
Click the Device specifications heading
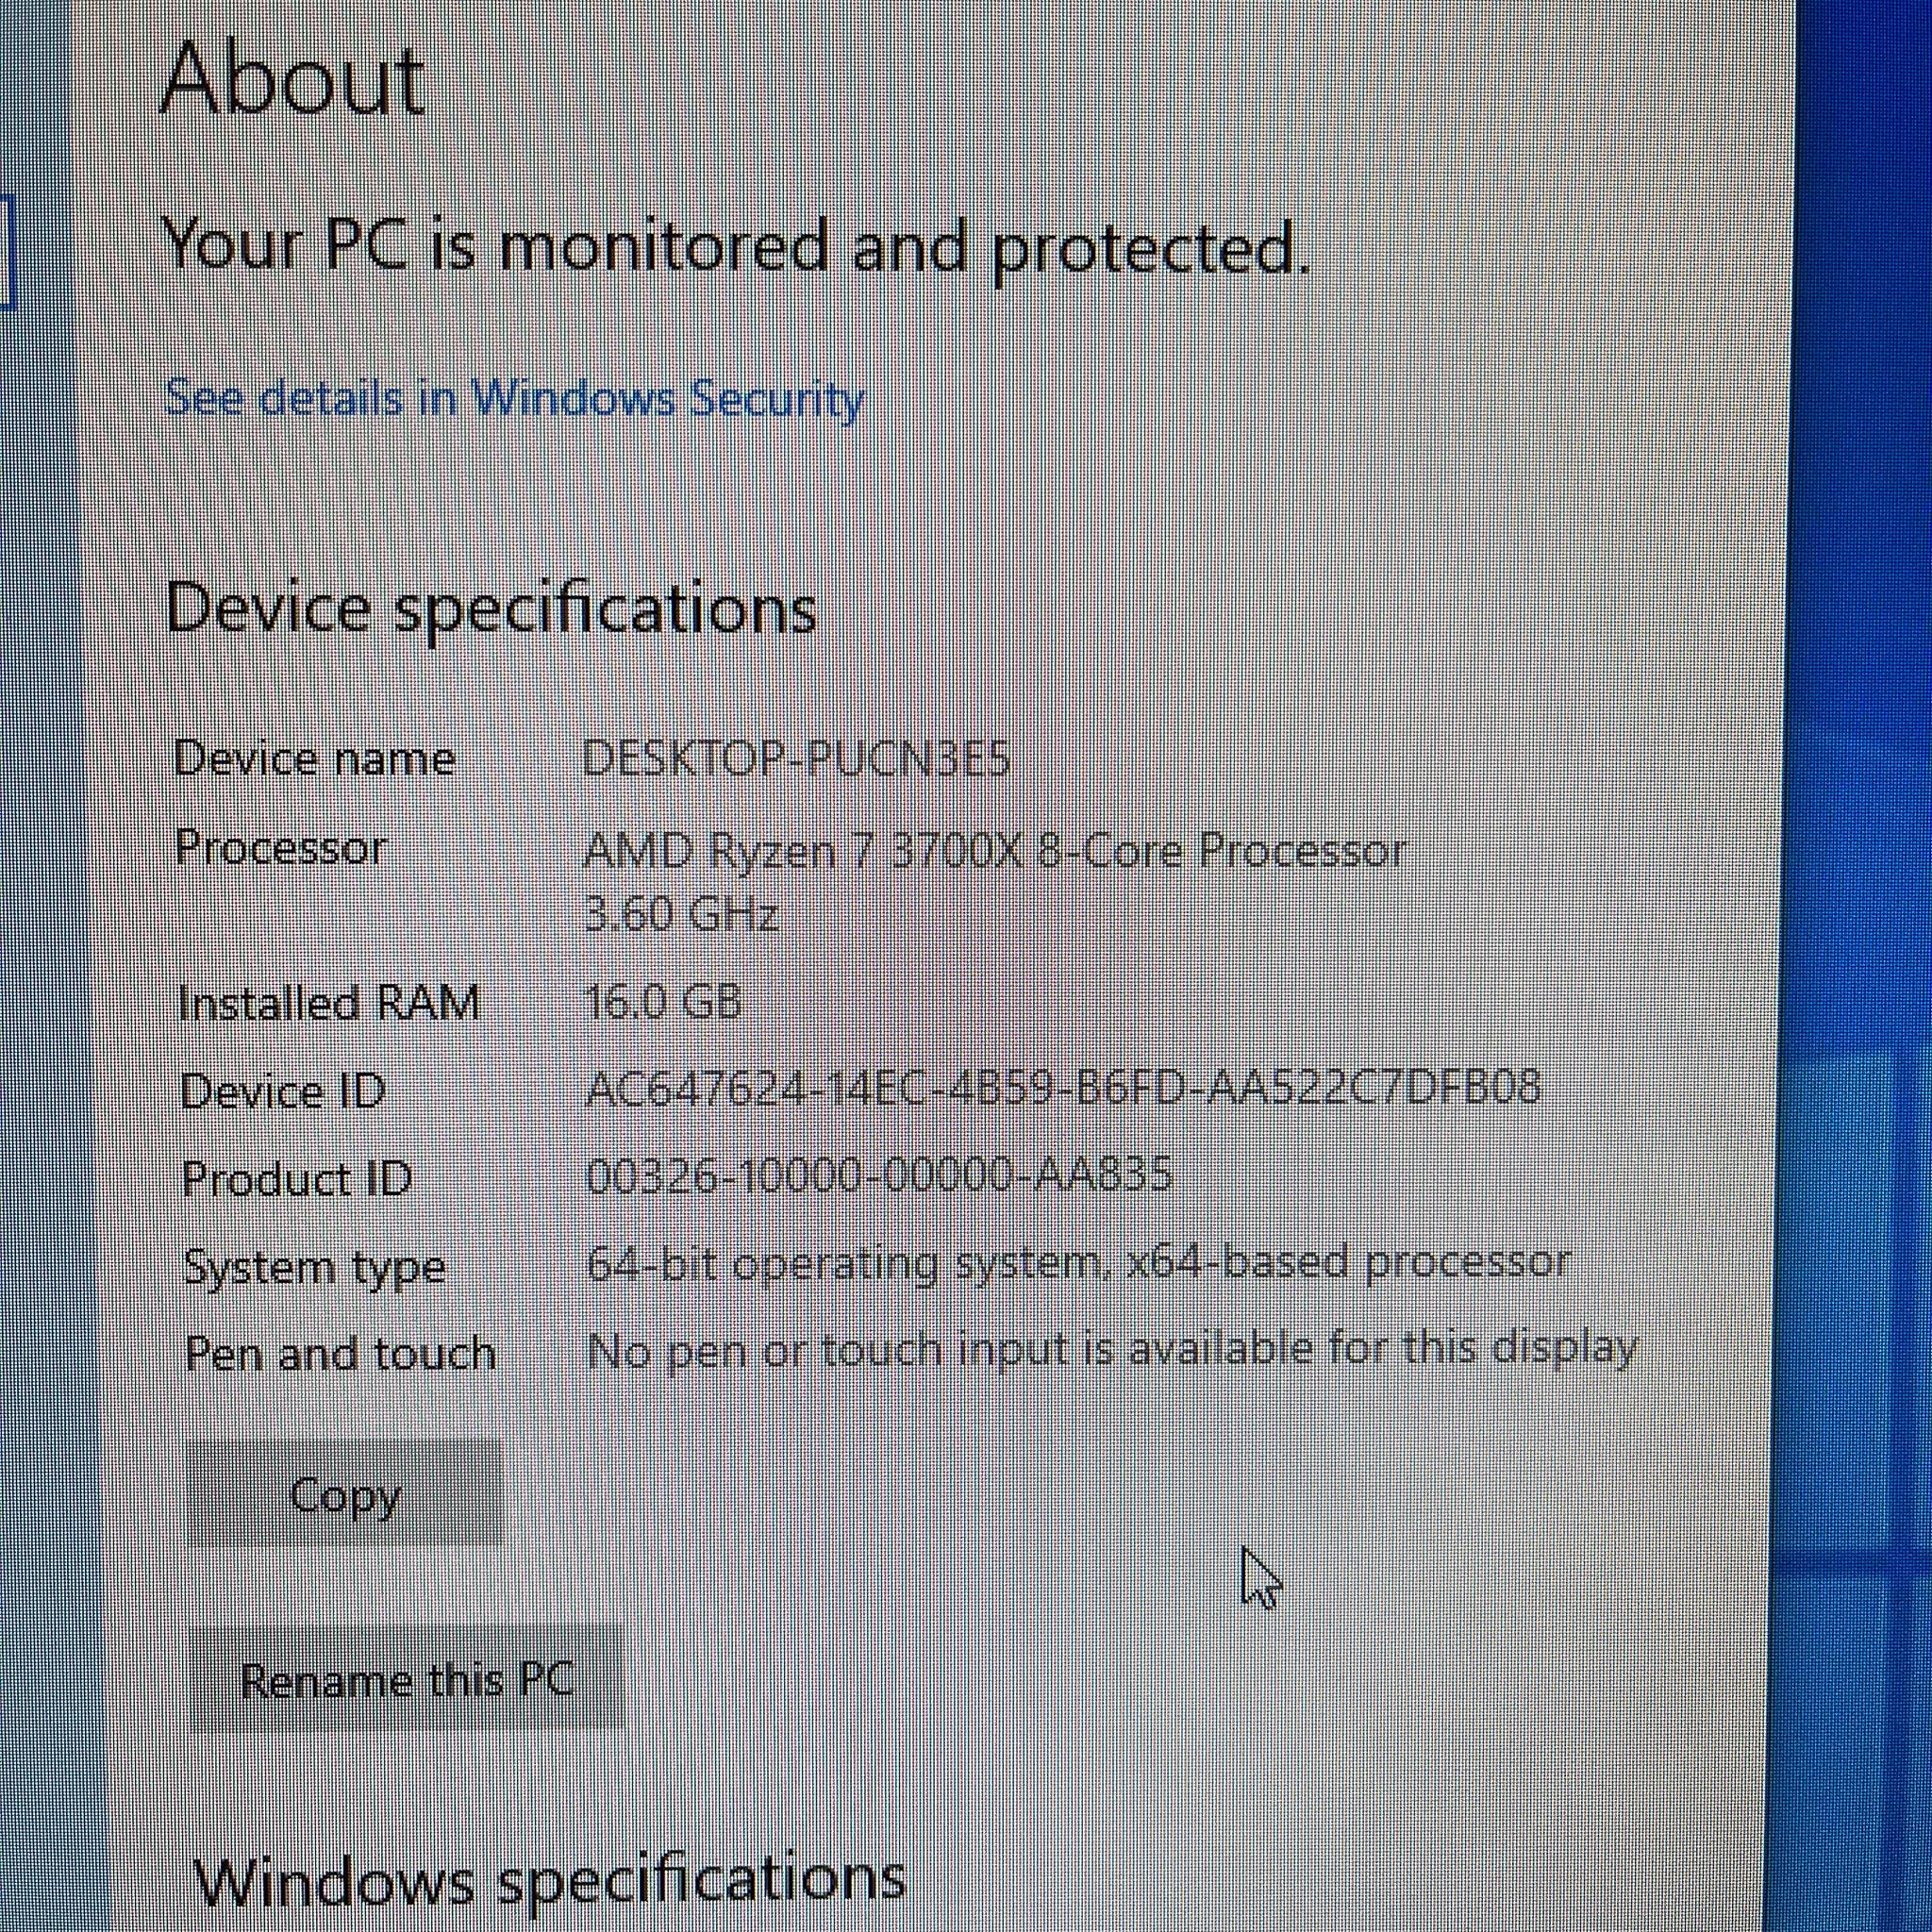491,610
